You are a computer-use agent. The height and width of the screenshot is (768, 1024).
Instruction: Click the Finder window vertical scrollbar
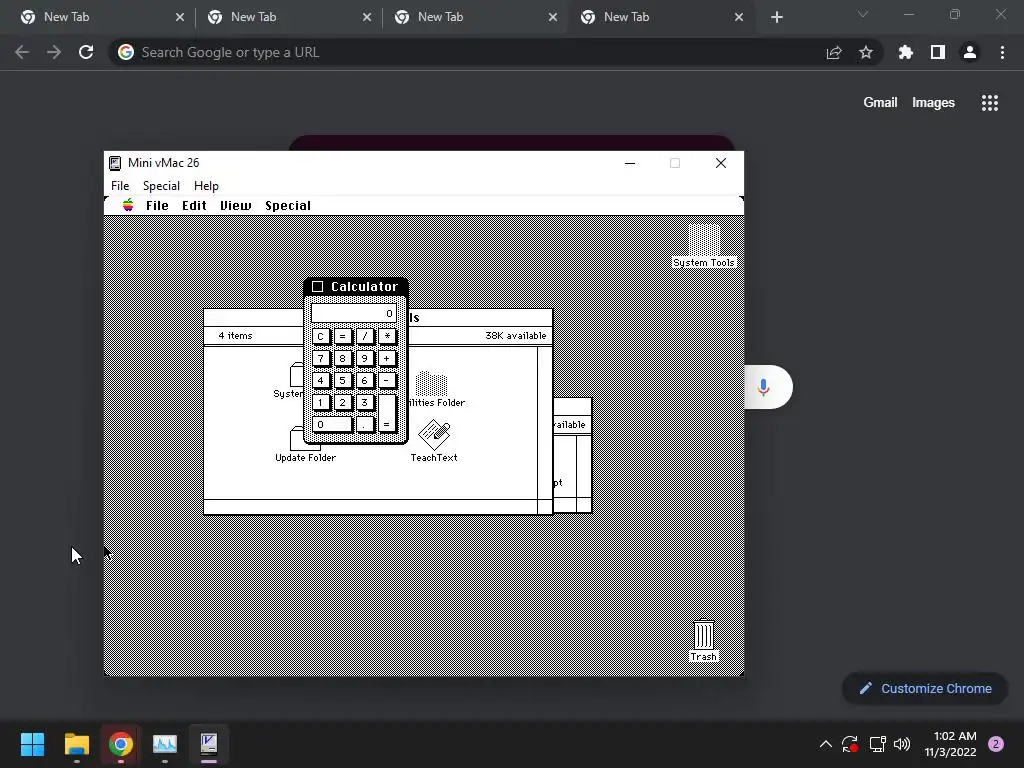(545, 423)
